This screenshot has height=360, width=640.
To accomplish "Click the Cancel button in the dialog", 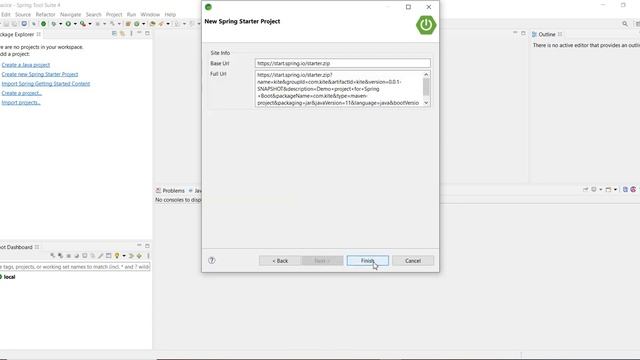I will 413,260.
